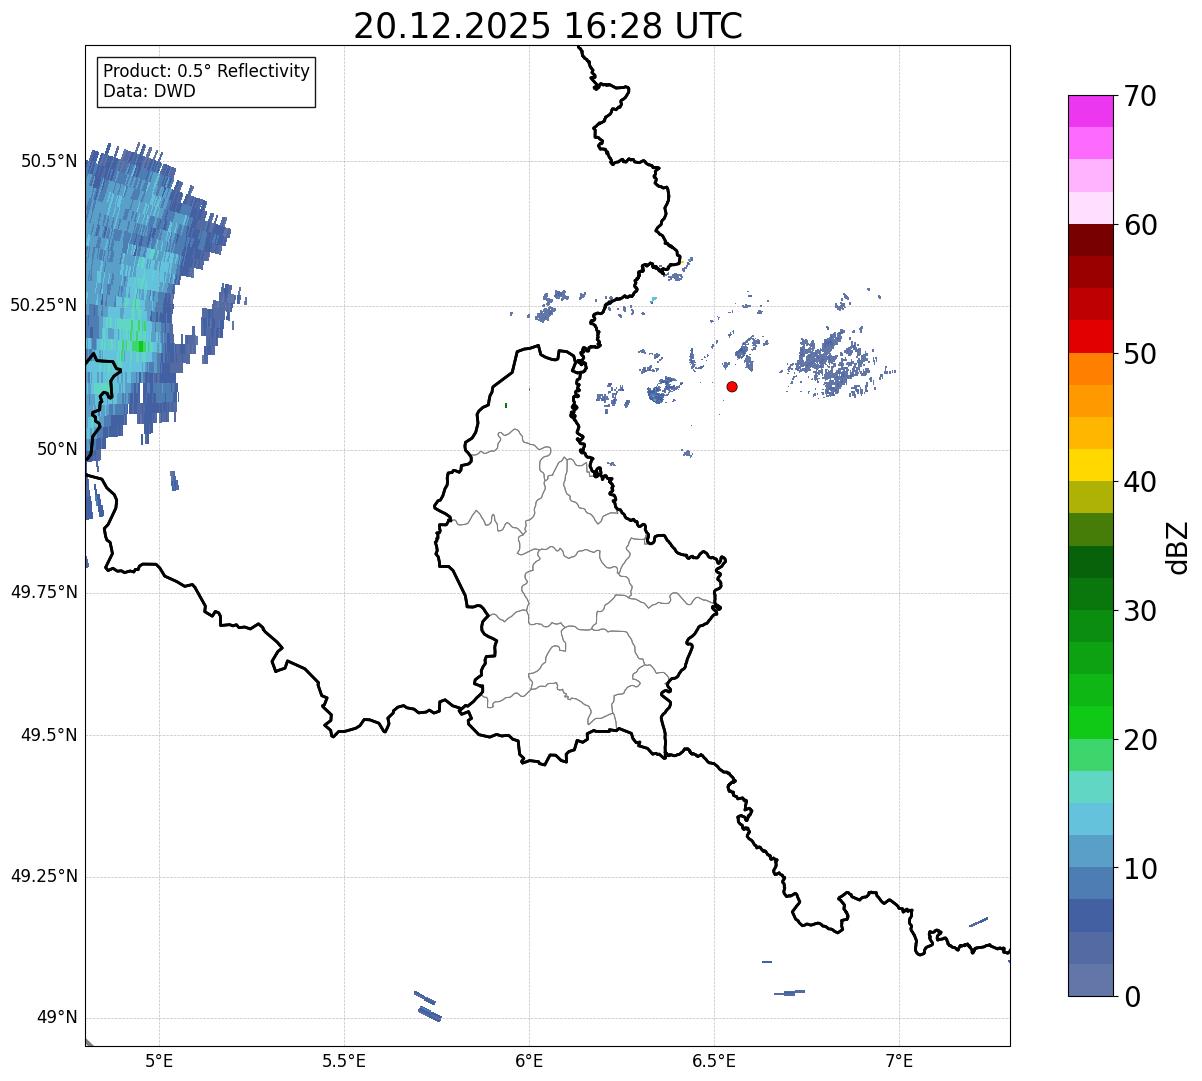The width and height of the screenshot is (1202, 1081).
Task: Click the 'dBZ' colorbar label
Action: (1178, 547)
